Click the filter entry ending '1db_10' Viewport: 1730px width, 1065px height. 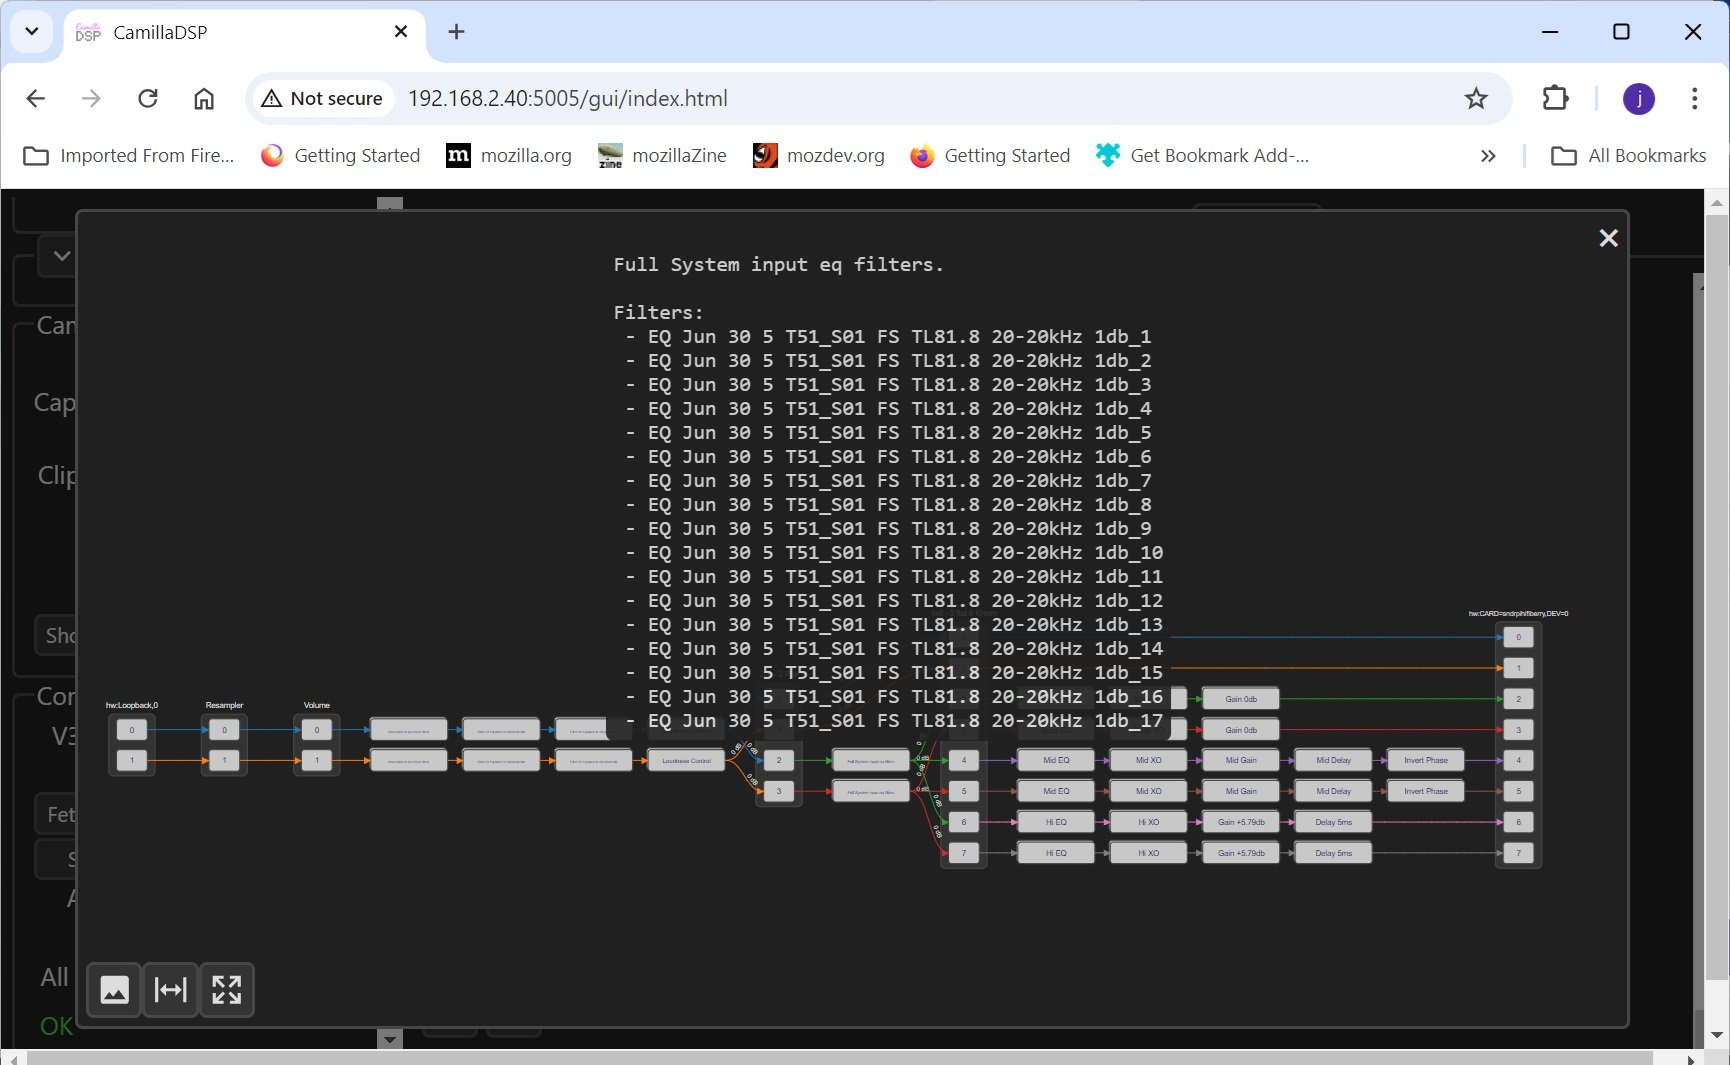pyautogui.click(x=894, y=553)
